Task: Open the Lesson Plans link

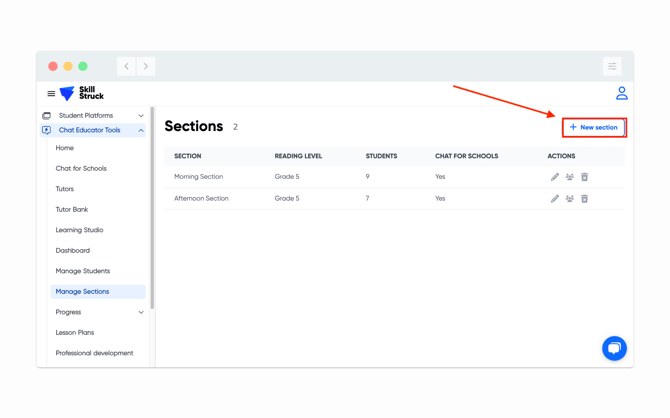Action: [x=75, y=332]
